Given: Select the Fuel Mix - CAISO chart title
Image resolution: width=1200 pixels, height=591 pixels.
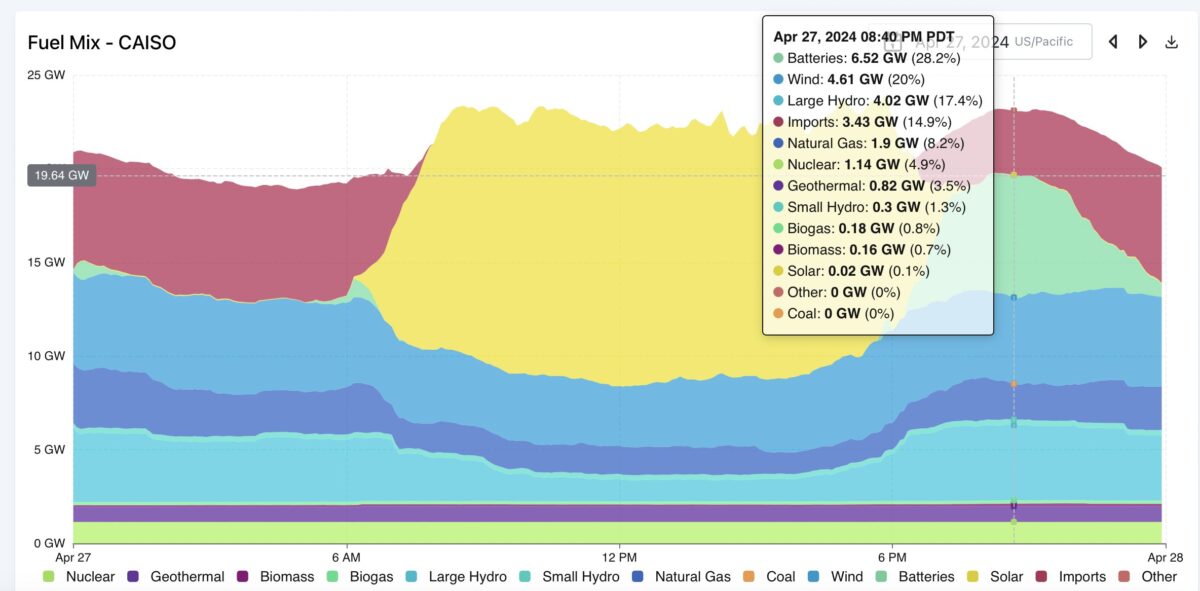Looking at the screenshot, I should pyautogui.click(x=100, y=42).
